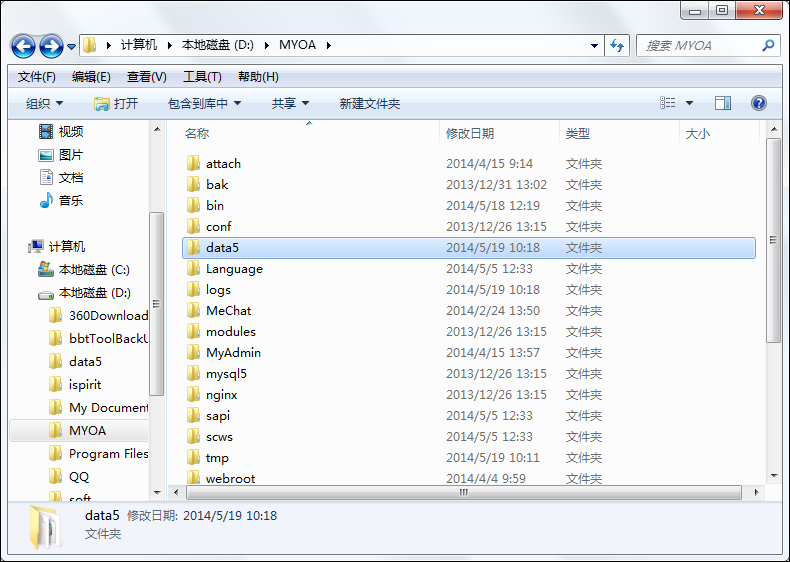
Task: Expand the 包含到库中 dropdown
Action: point(204,104)
